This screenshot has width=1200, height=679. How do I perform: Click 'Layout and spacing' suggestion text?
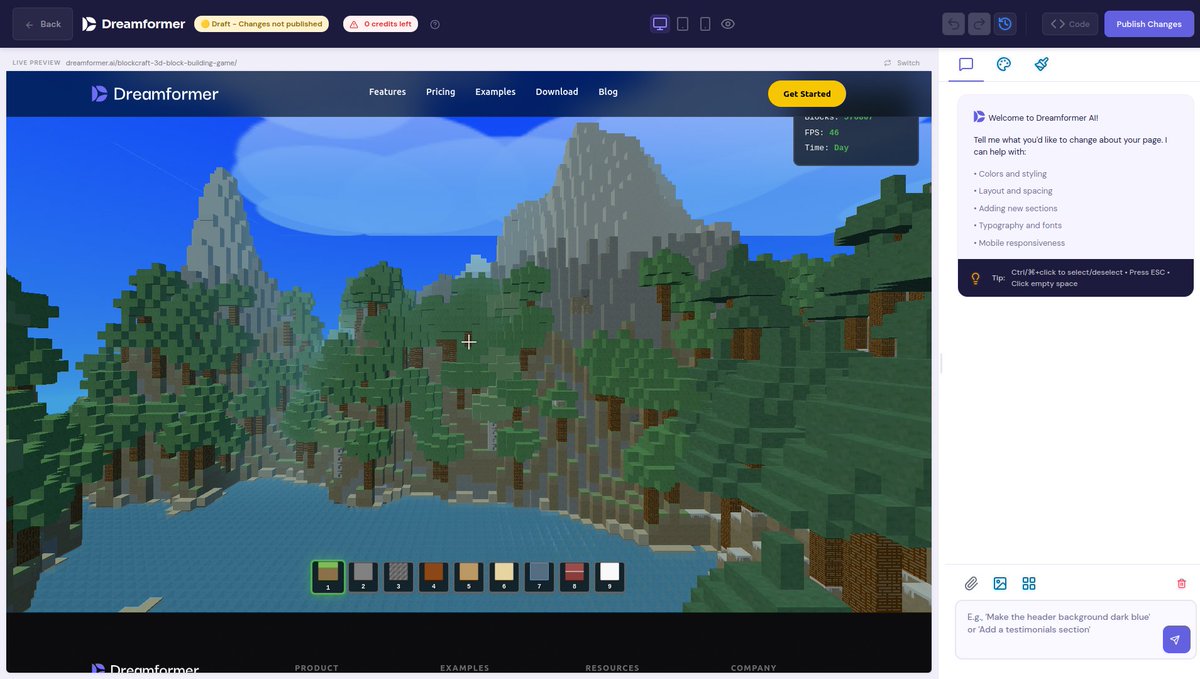click(1013, 191)
